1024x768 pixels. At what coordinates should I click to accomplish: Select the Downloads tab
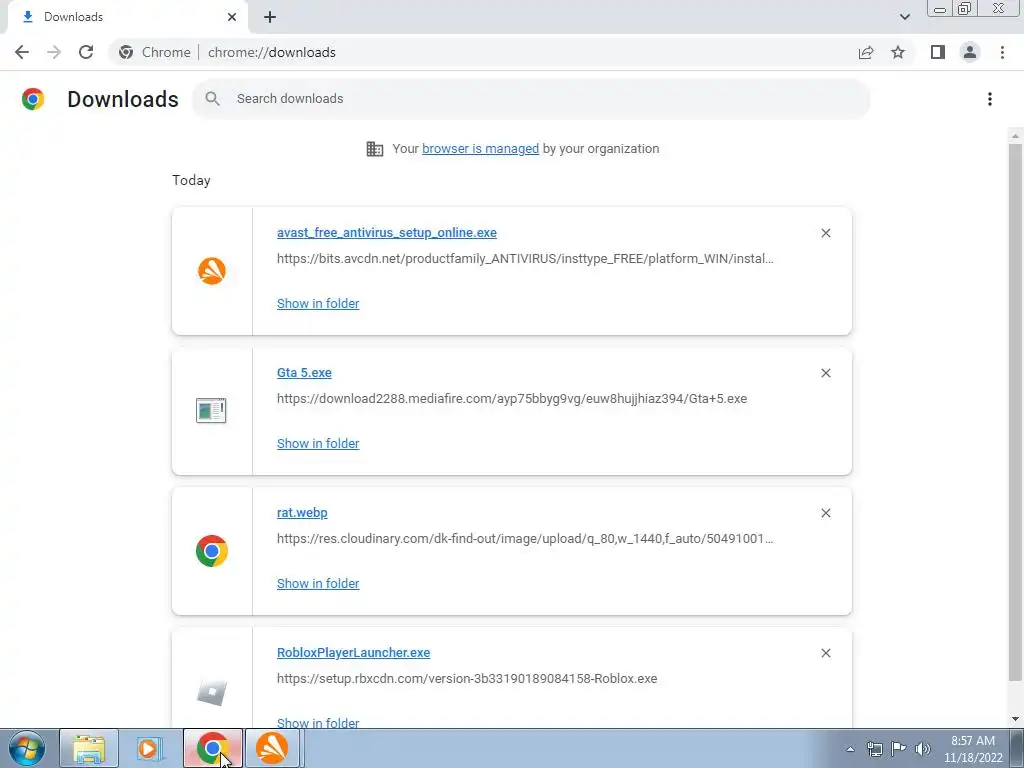pos(127,17)
